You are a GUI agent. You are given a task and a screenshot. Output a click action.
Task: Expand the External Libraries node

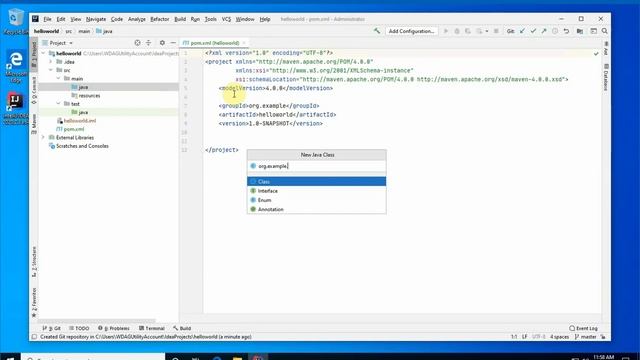(x=44, y=138)
